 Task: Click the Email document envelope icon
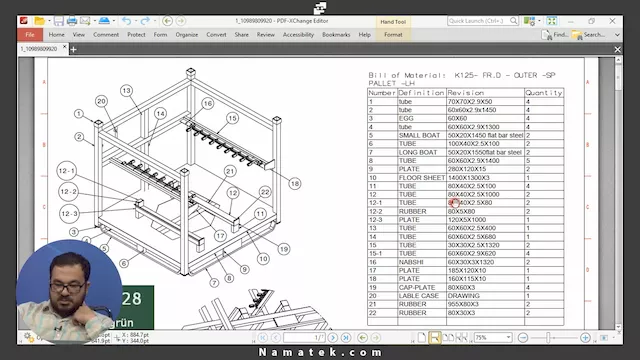click(85, 21)
